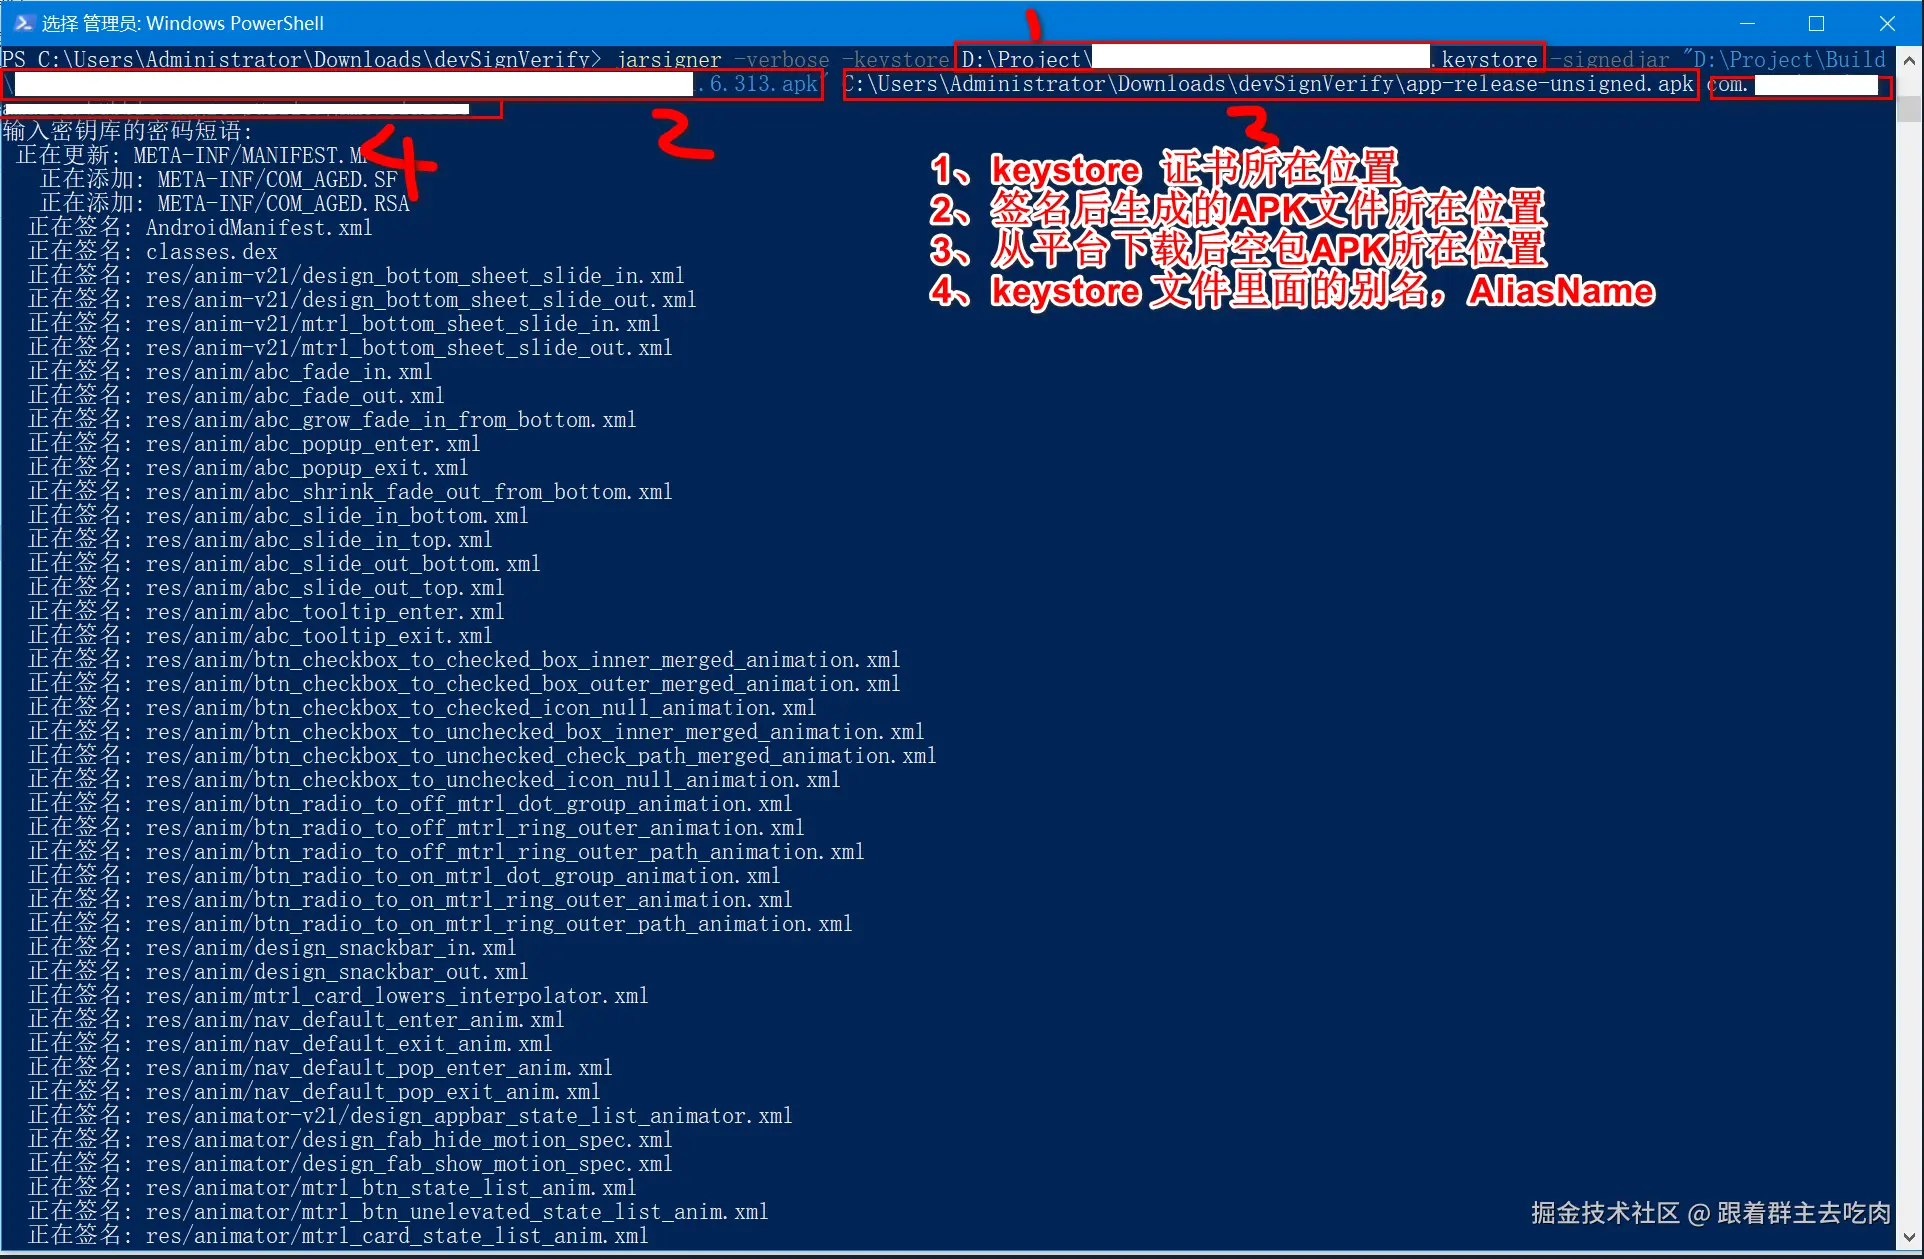Maximize the PowerShell window
The image size is (1924, 1259).
1817,23
